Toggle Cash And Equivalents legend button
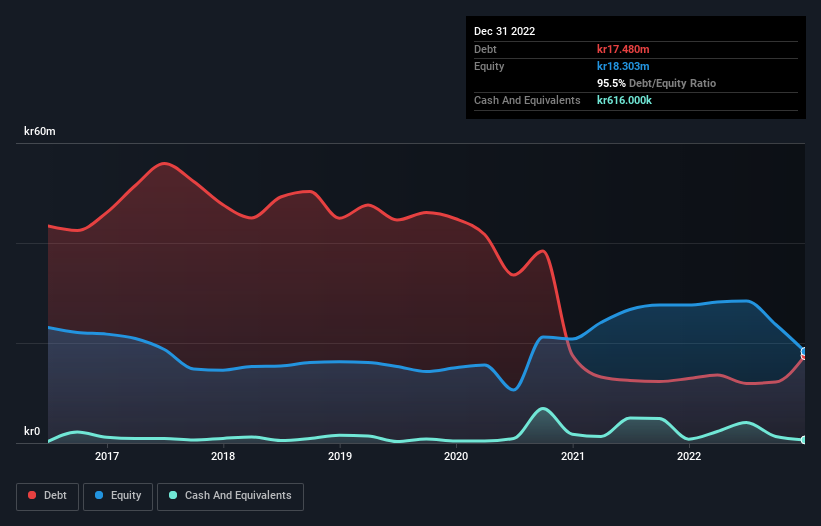The height and width of the screenshot is (526, 821). click(230, 496)
